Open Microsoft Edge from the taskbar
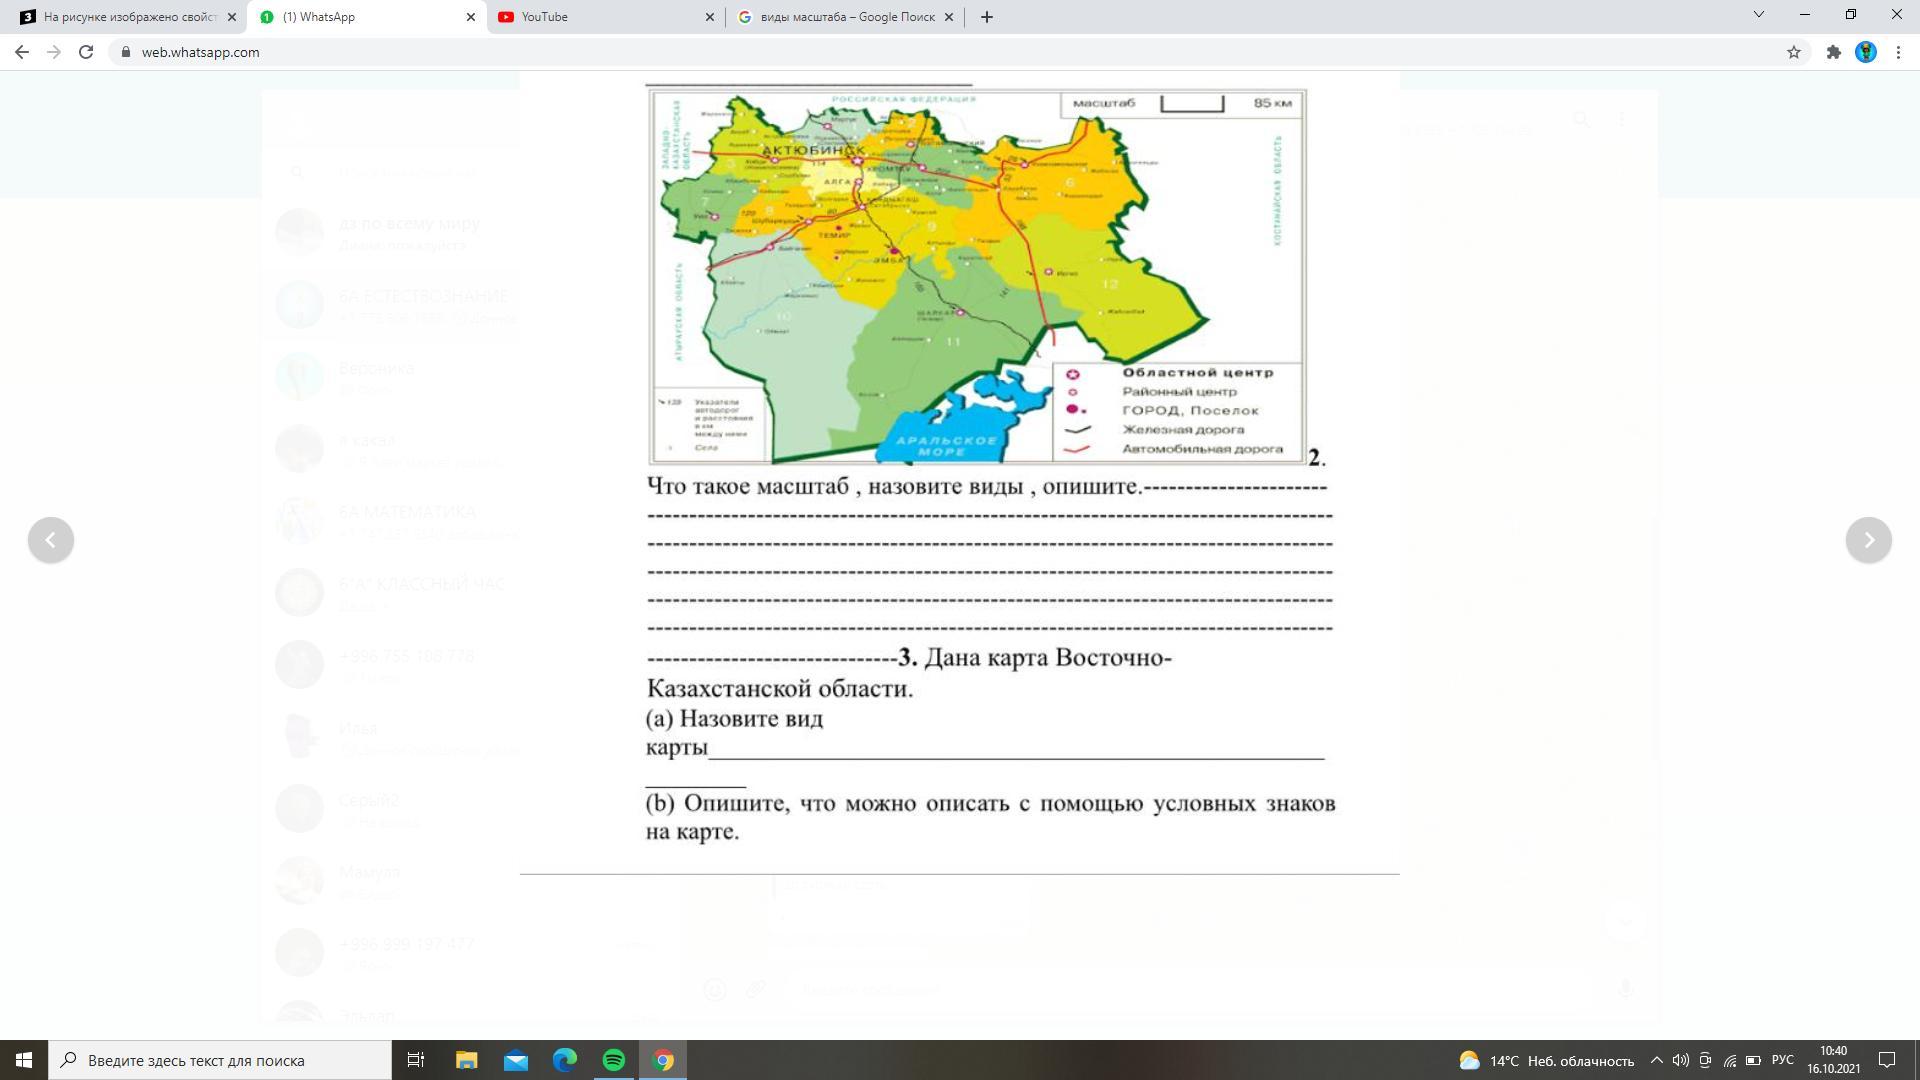The width and height of the screenshot is (1920, 1080). click(565, 1060)
